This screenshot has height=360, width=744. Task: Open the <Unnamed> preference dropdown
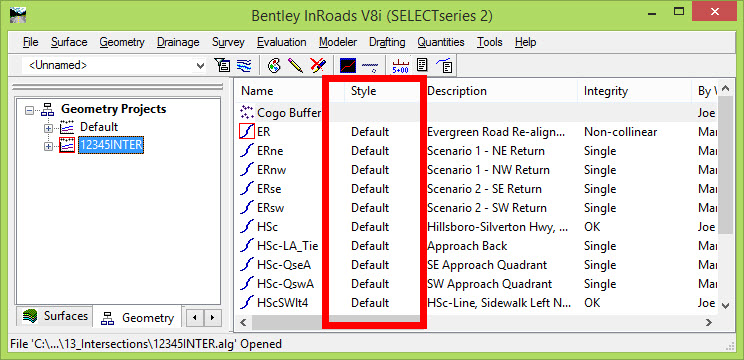click(x=201, y=65)
